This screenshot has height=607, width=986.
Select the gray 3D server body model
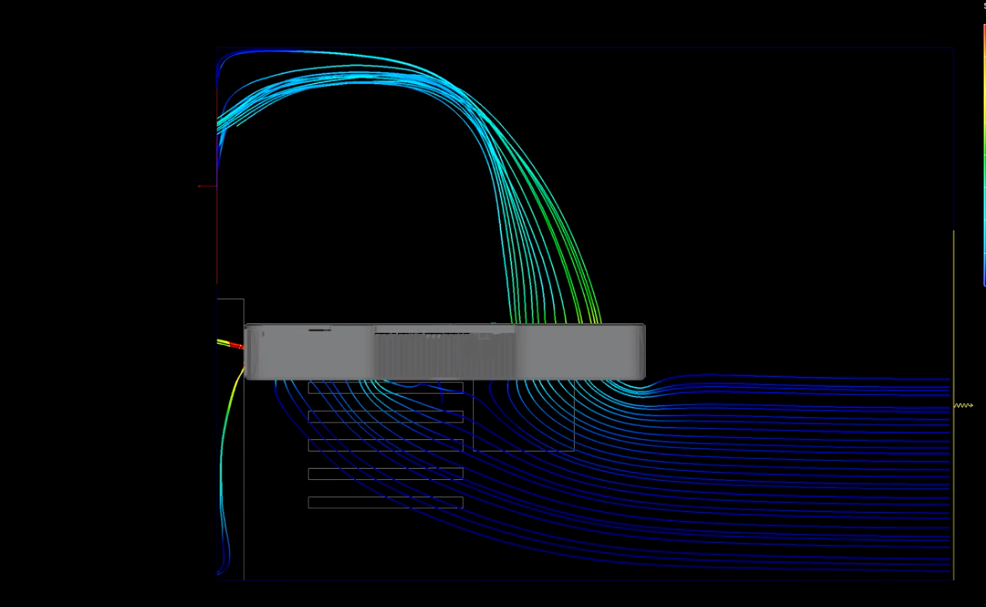[445, 352]
